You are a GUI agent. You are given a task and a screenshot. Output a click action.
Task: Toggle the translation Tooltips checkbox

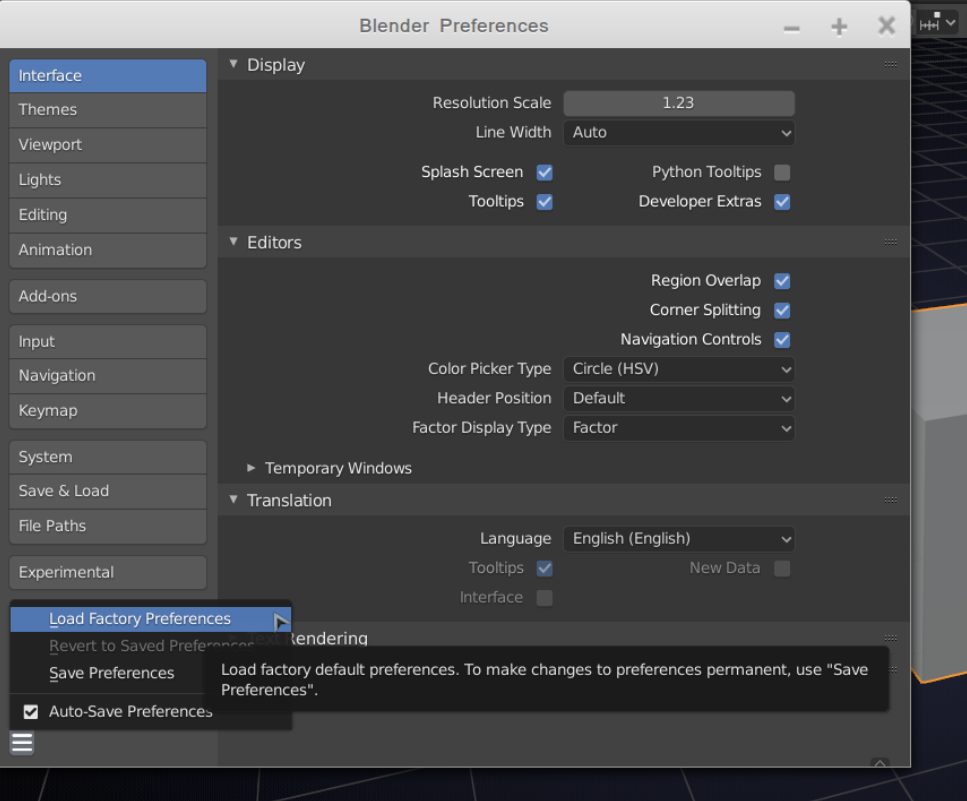point(545,568)
